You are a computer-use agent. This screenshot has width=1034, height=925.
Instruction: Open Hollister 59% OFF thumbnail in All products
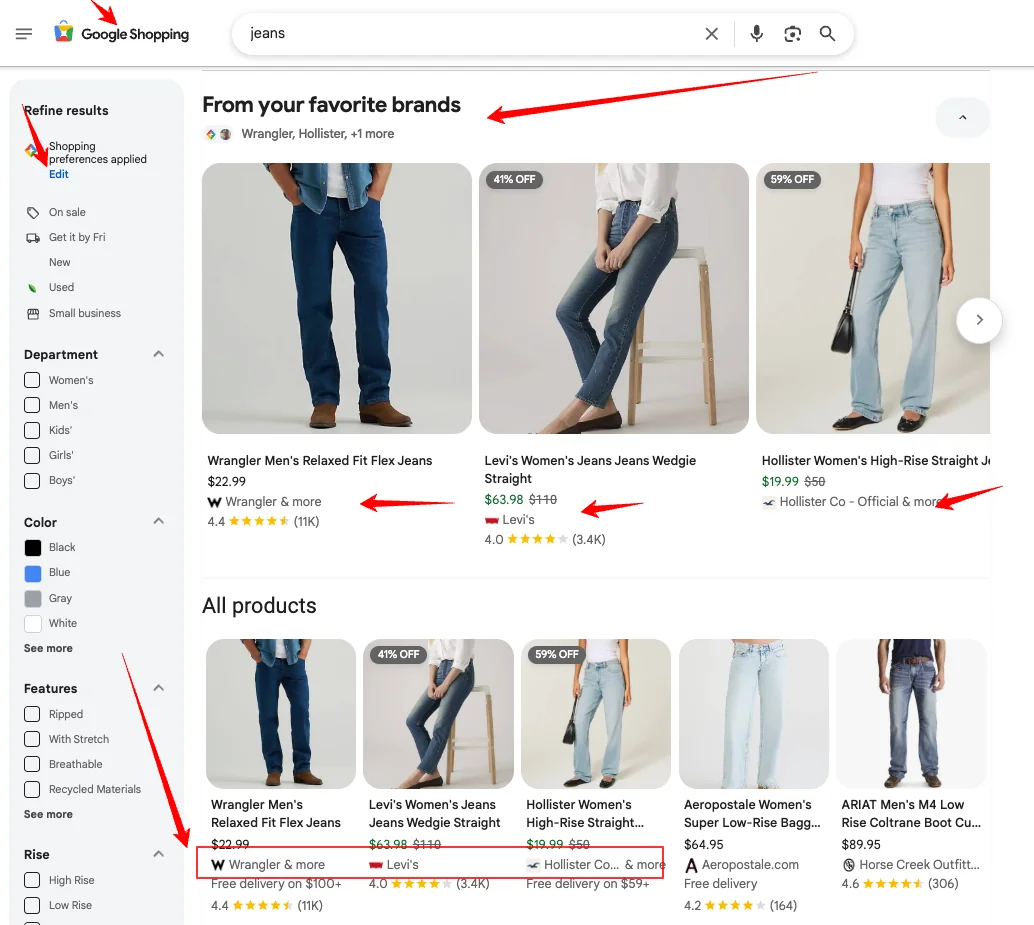pyautogui.click(x=596, y=714)
